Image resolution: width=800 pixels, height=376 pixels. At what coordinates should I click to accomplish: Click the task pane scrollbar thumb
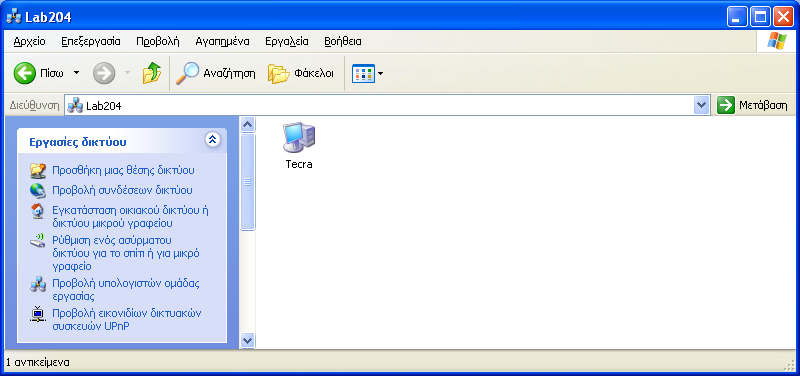247,182
